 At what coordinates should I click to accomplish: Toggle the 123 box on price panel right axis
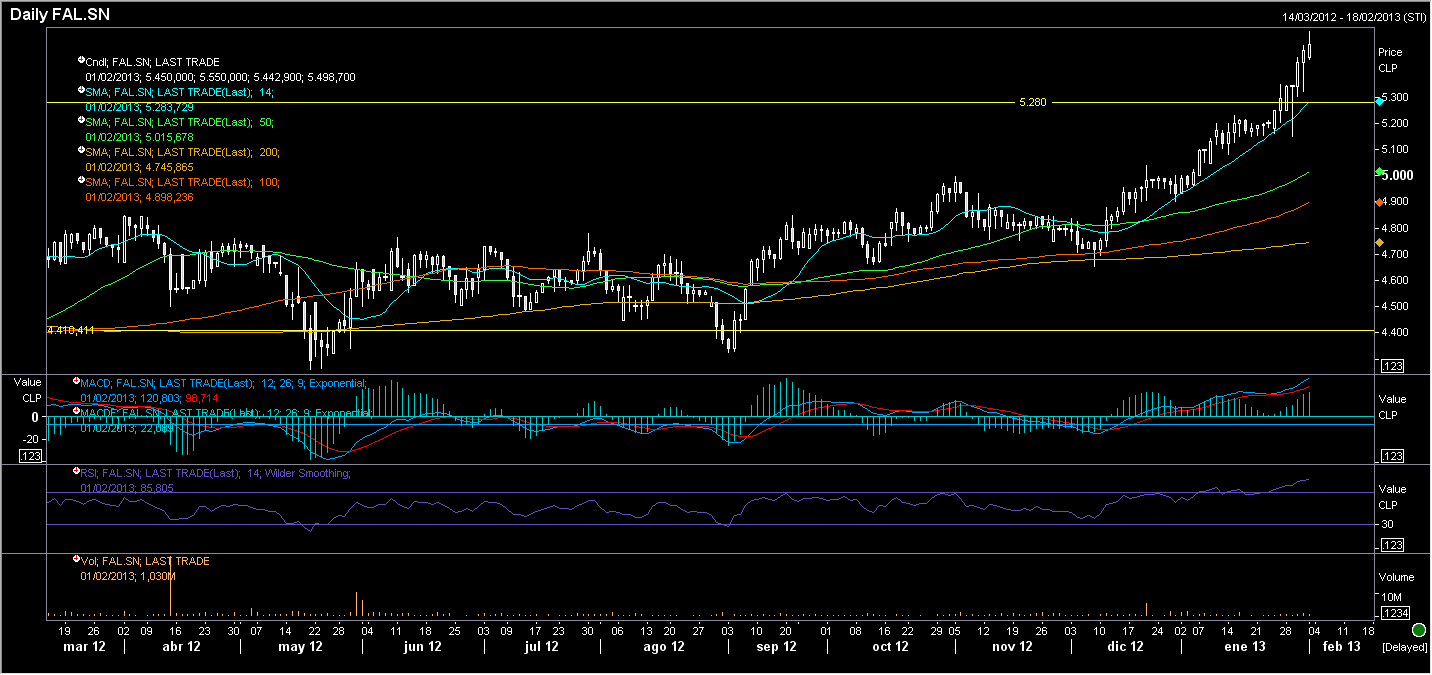(x=1391, y=366)
